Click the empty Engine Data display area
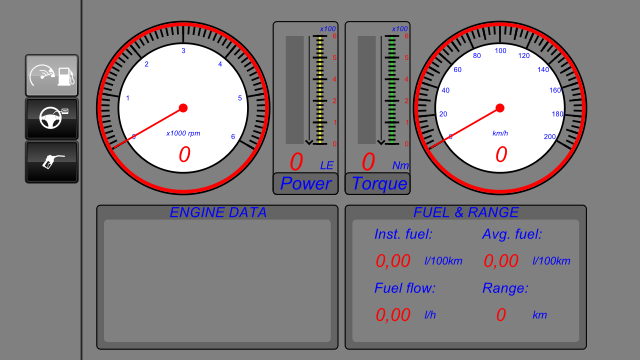 click(217, 281)
